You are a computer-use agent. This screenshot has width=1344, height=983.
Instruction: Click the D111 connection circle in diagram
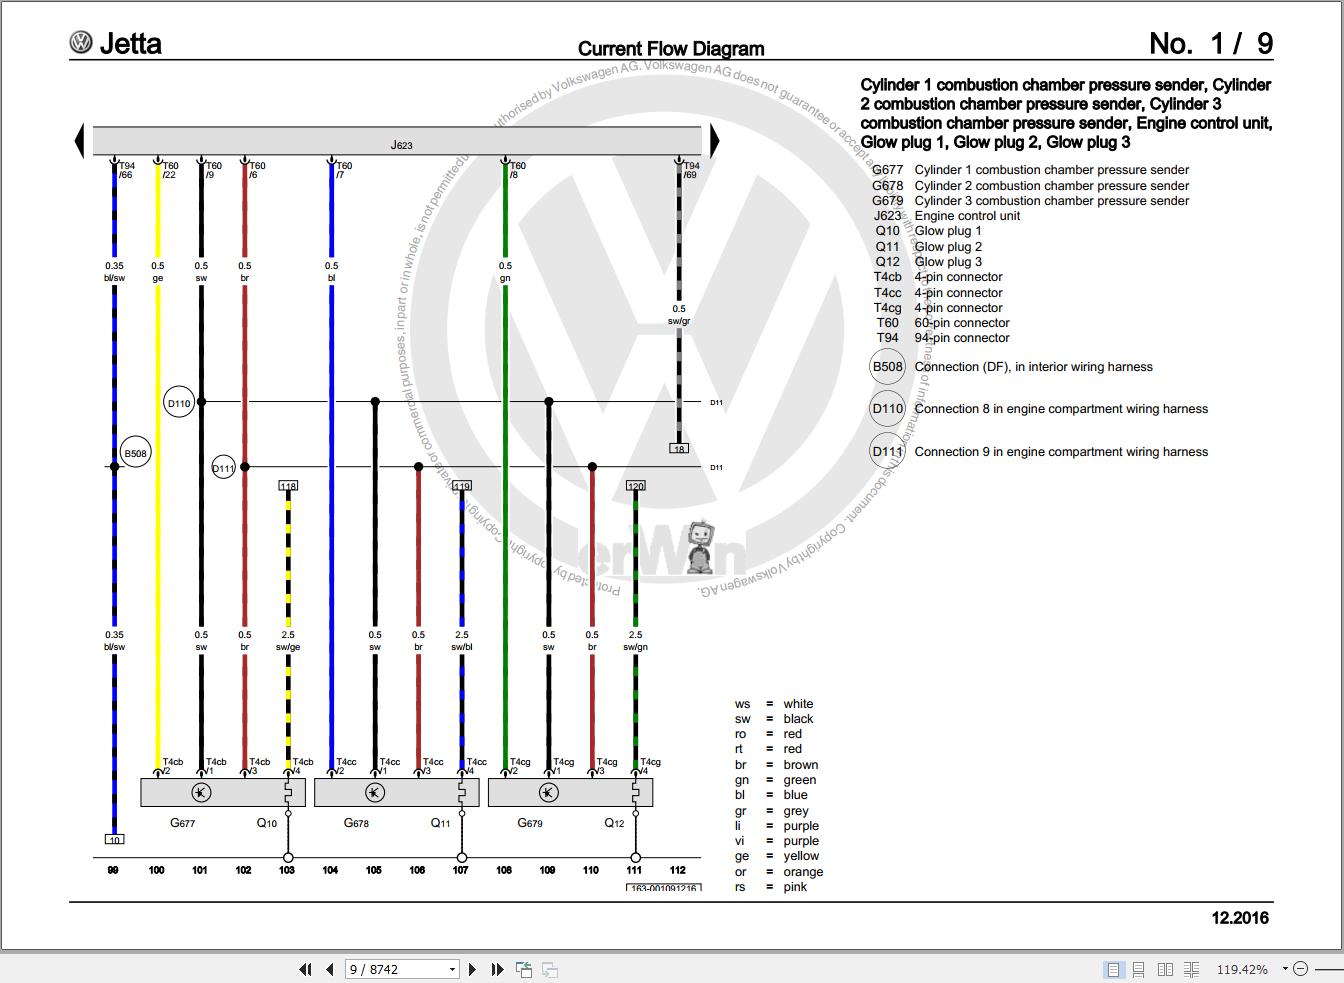click(223, 467)
